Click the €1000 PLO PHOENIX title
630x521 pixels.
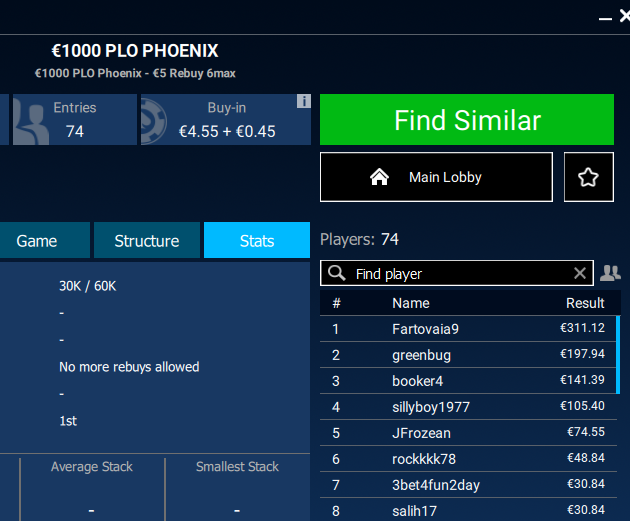tap(135, 51)
